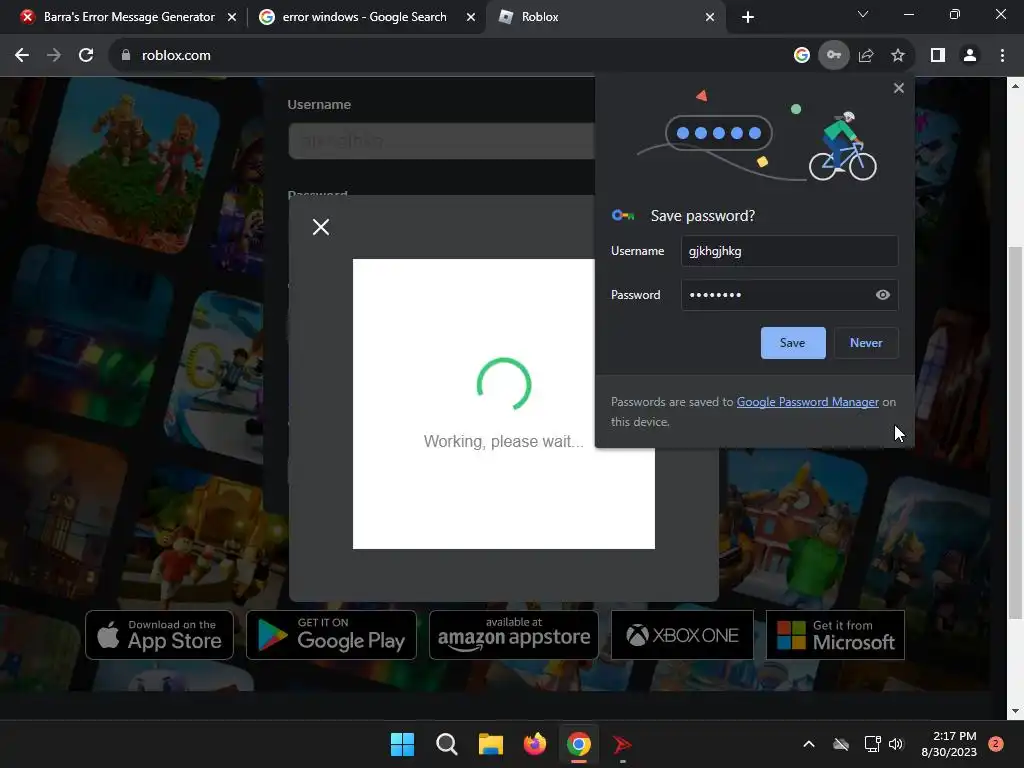Open Windows taskbar search
The image size is (1024, 768).
(x=447, y=744)
